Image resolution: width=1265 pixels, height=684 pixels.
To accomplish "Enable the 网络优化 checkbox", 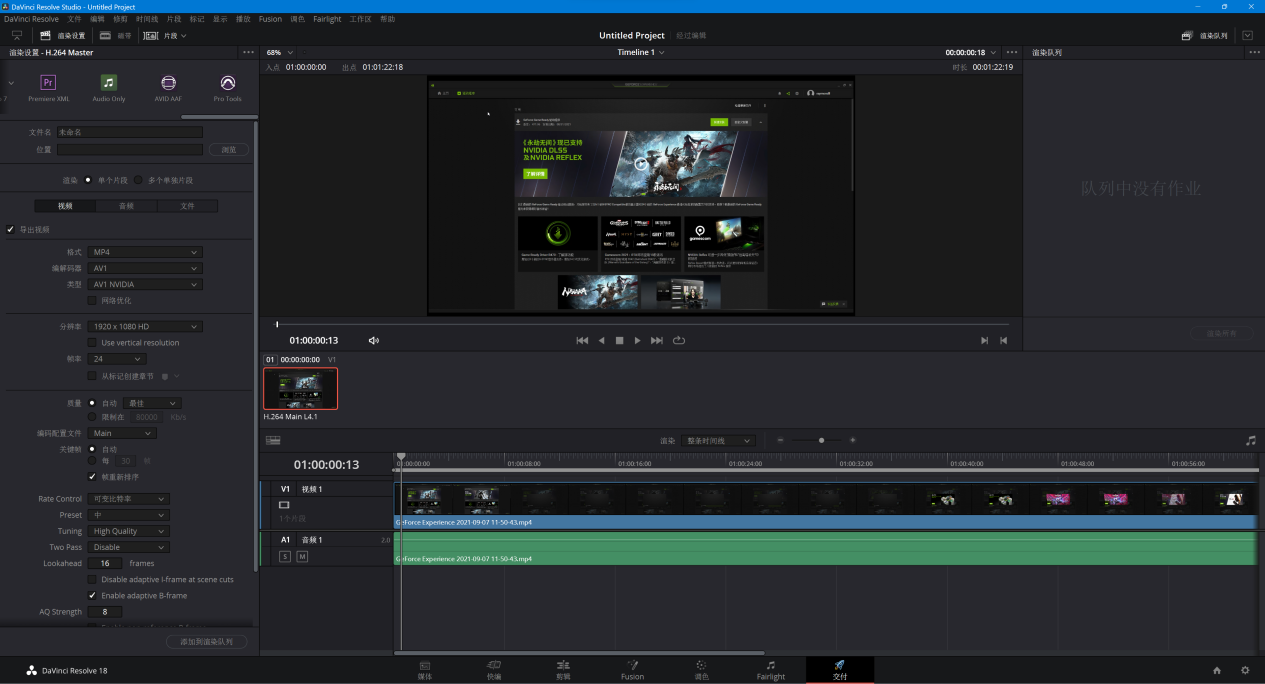I will coord(93,300).
